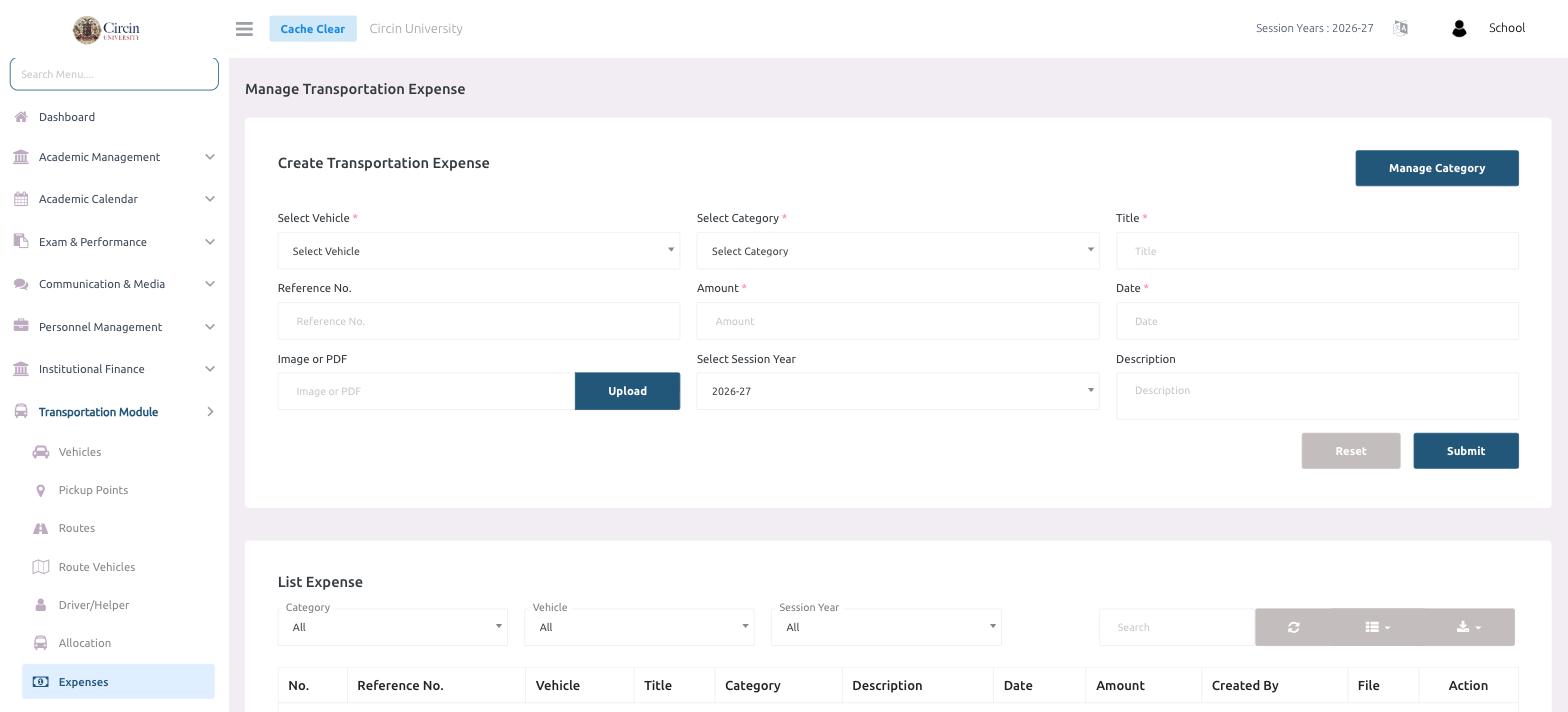The height and width of the screenshot is (712, 1568).
Task: Open the Session Year filter dropdown
Action: point(887,627)
